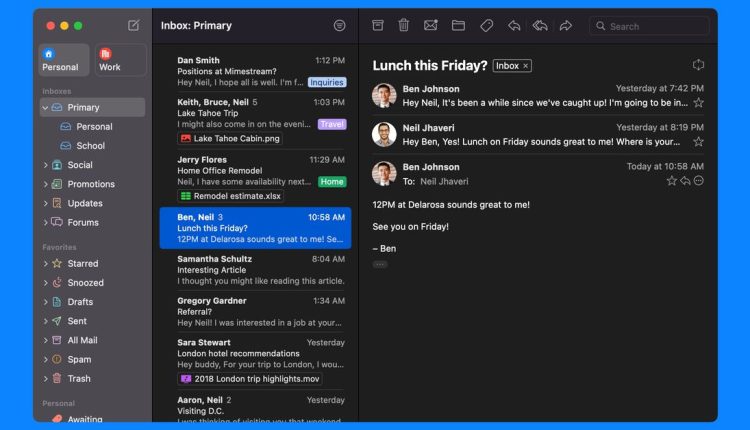Remove the Inbox label from conversation
This screenshot has width=750, height=430.
[x=526, y=66]
